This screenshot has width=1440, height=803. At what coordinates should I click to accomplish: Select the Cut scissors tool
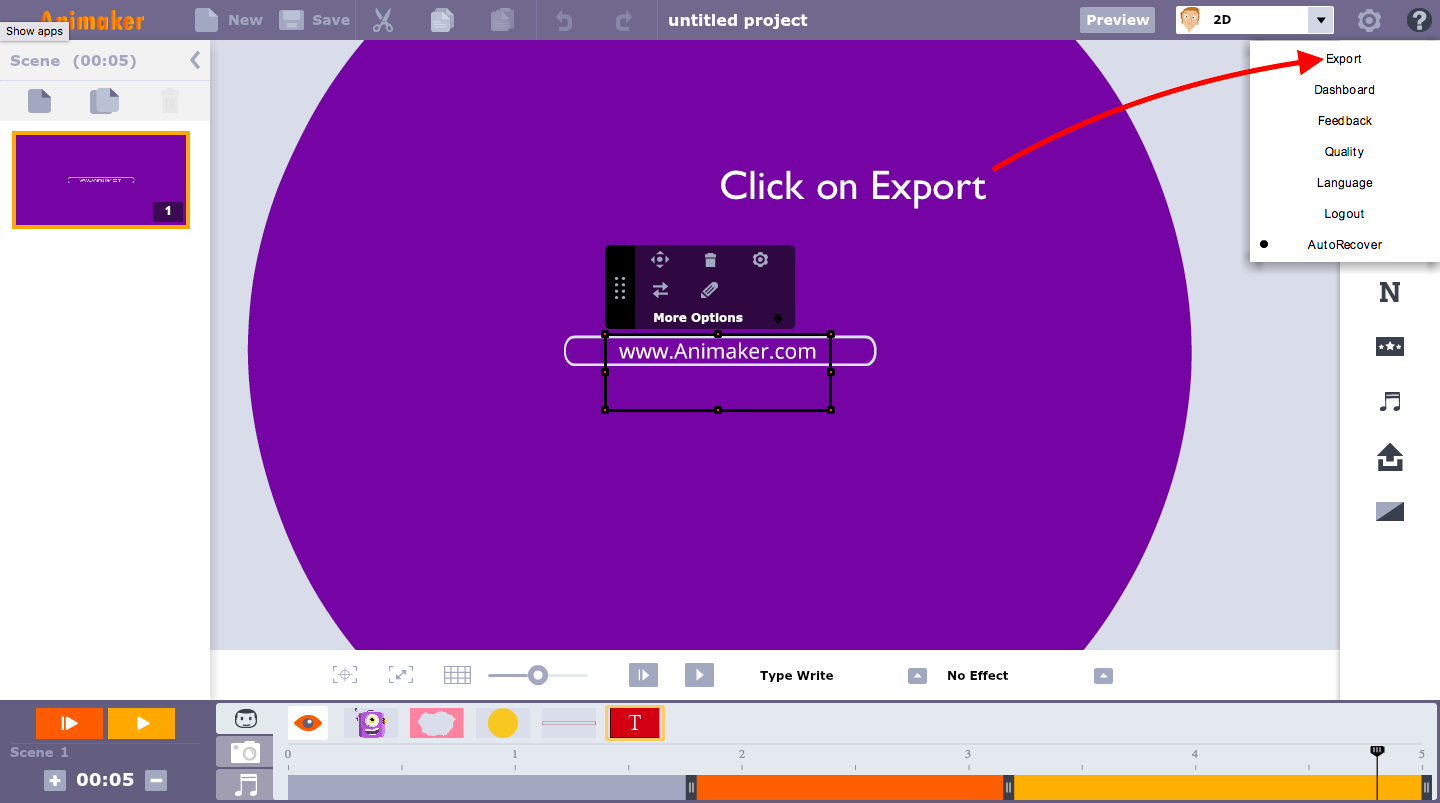tap(383, 20)
